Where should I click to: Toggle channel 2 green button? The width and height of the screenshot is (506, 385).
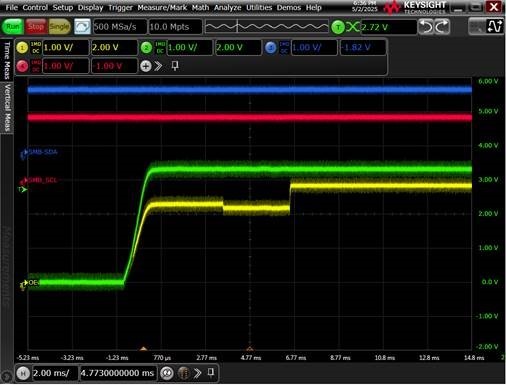click(x=146, y=48)
